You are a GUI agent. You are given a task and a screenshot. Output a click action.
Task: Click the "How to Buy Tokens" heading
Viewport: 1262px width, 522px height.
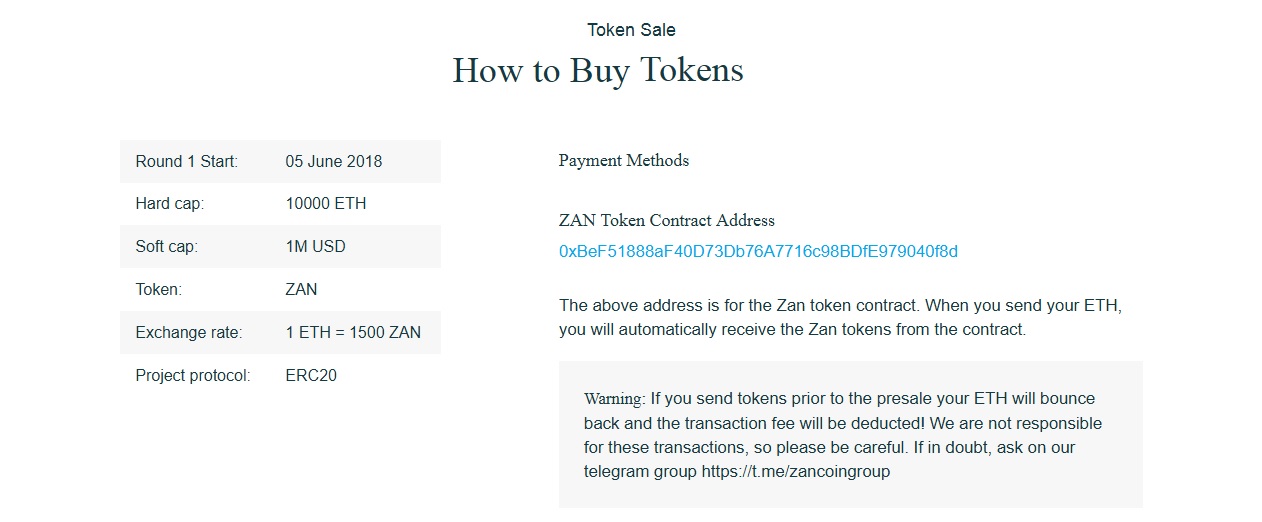[597, 71]
